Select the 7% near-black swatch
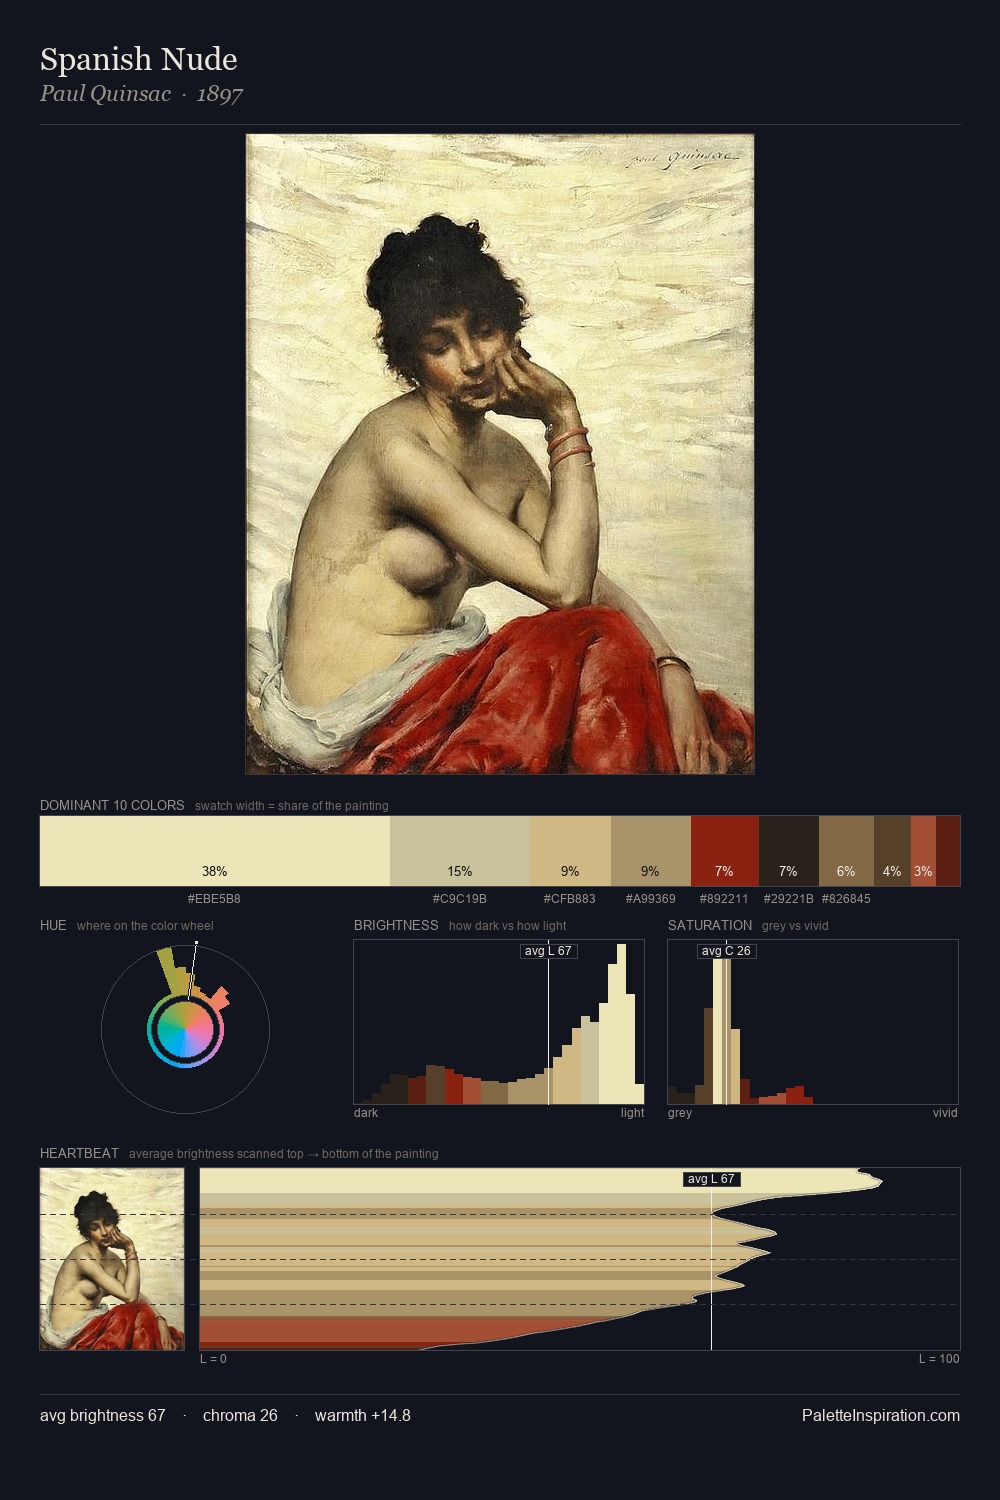 pyautogui.click(x=789, y=851)
